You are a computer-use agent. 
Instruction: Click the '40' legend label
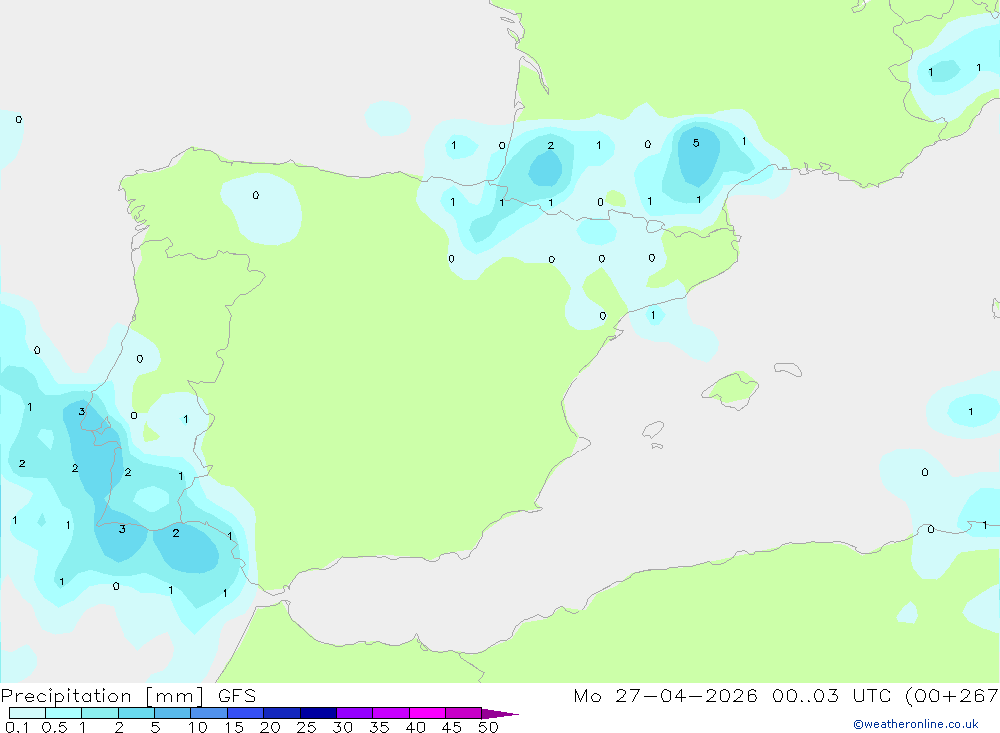(415, 727)
